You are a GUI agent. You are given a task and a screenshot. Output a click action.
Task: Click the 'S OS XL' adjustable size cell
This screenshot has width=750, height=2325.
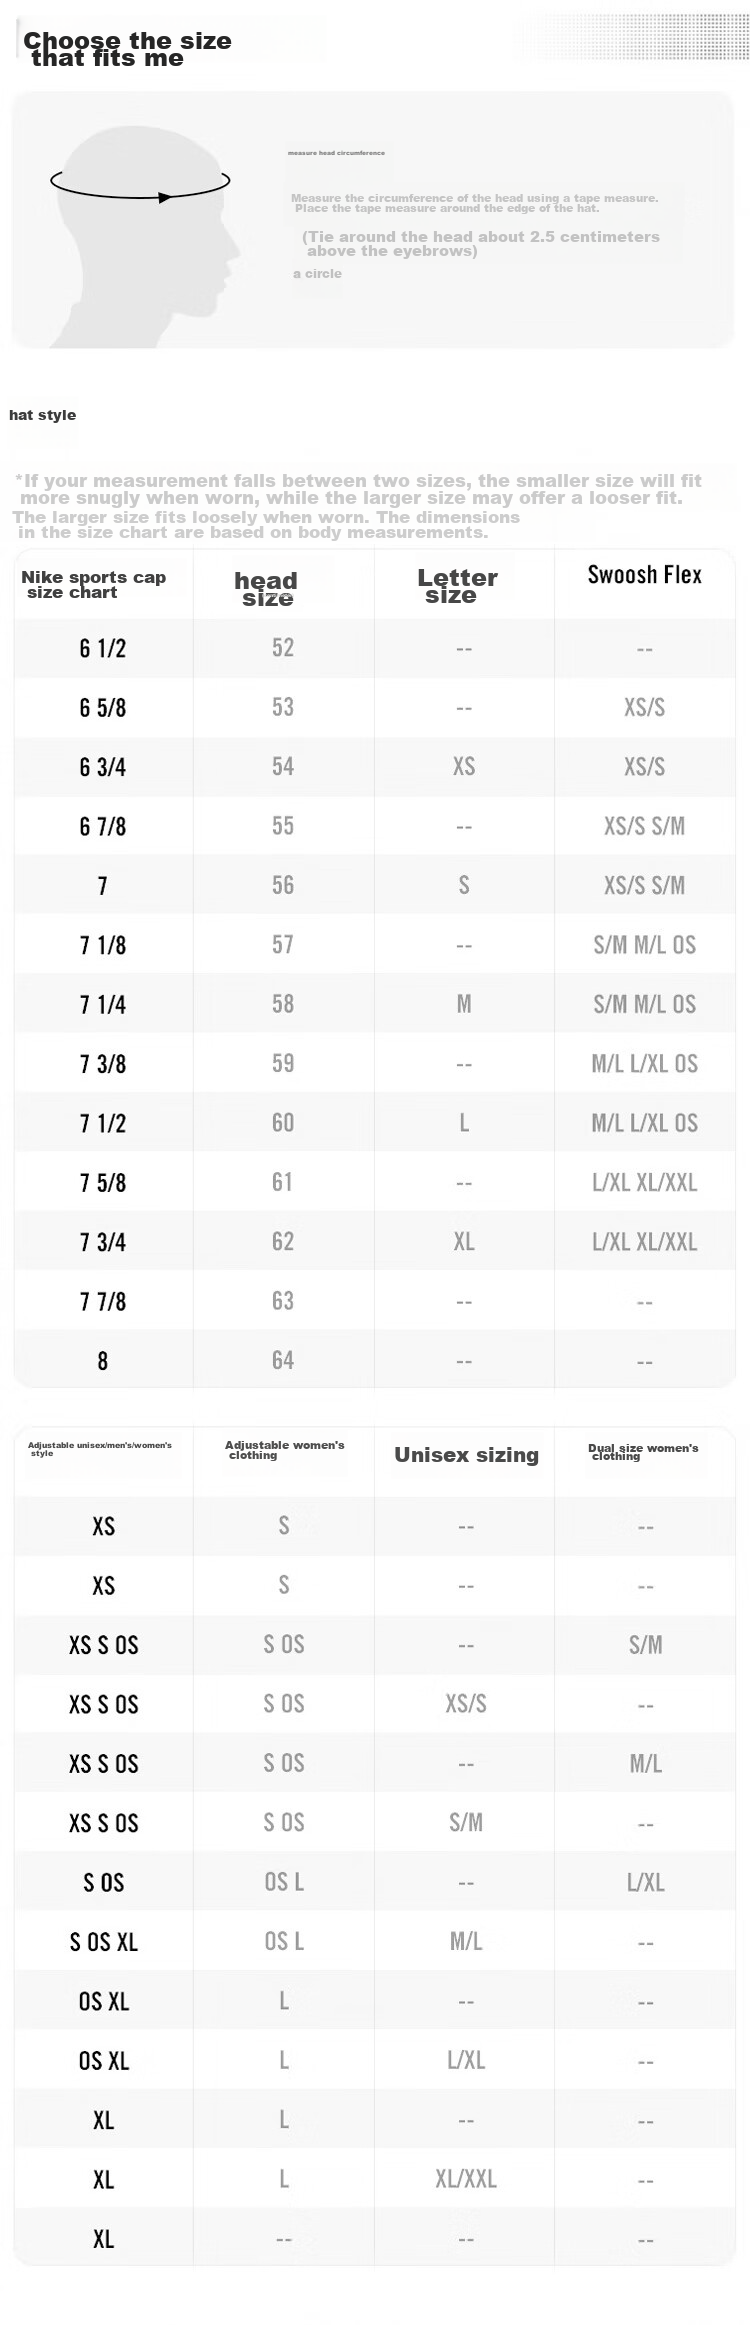click(103, 1942)
